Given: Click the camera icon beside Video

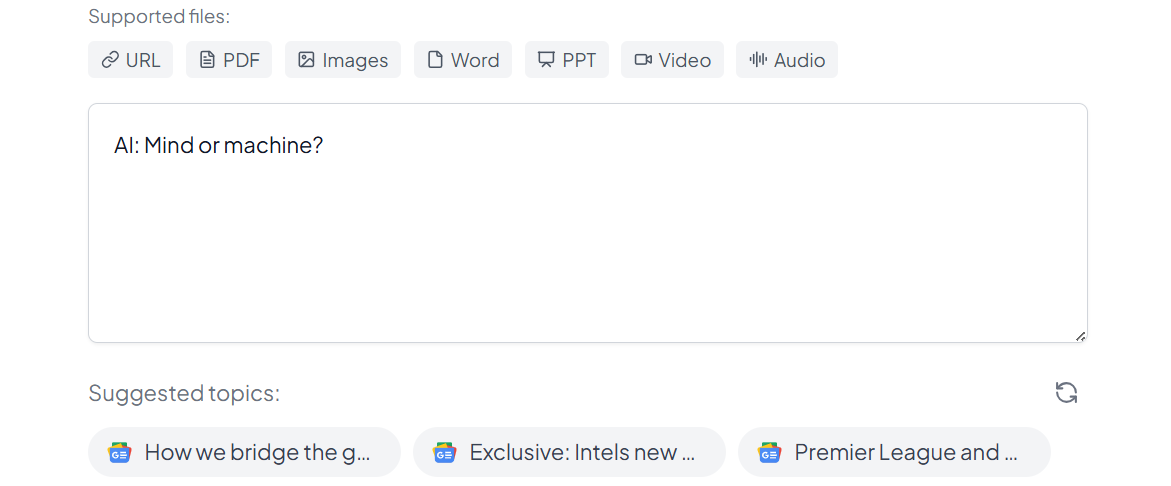Looking at the screenshot, I should pos(643,60).
